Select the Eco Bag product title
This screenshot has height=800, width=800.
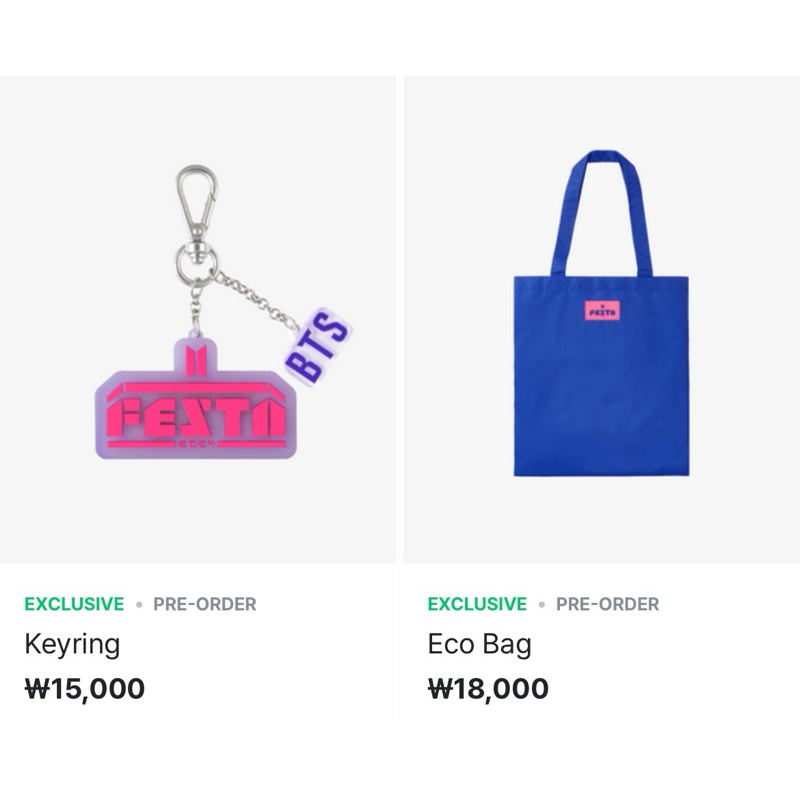[480, 644]
